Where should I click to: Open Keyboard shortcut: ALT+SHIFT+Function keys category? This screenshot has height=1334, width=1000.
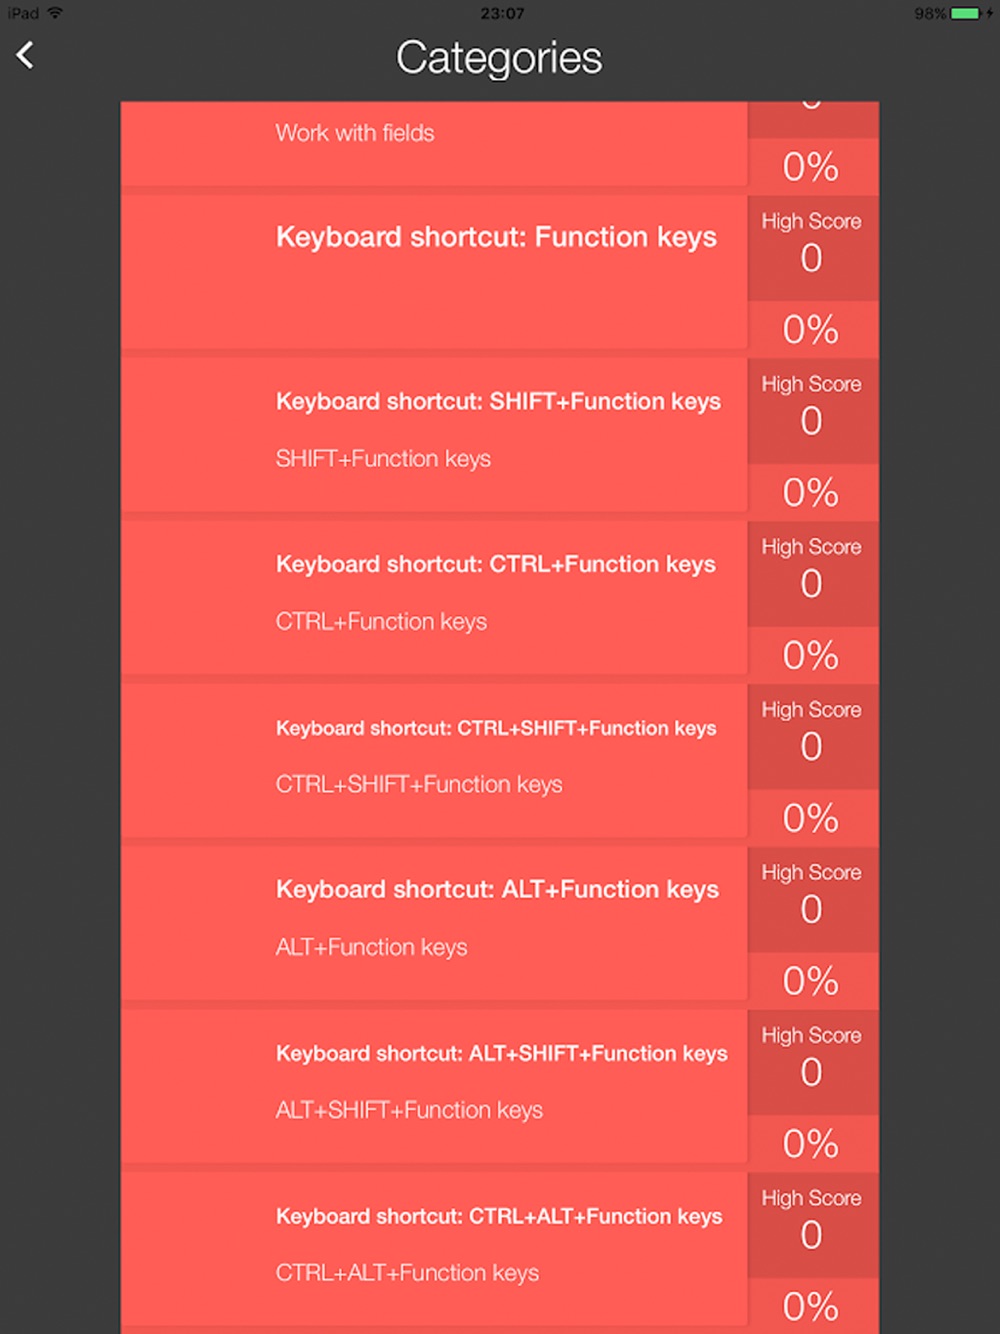(434, 1087)
